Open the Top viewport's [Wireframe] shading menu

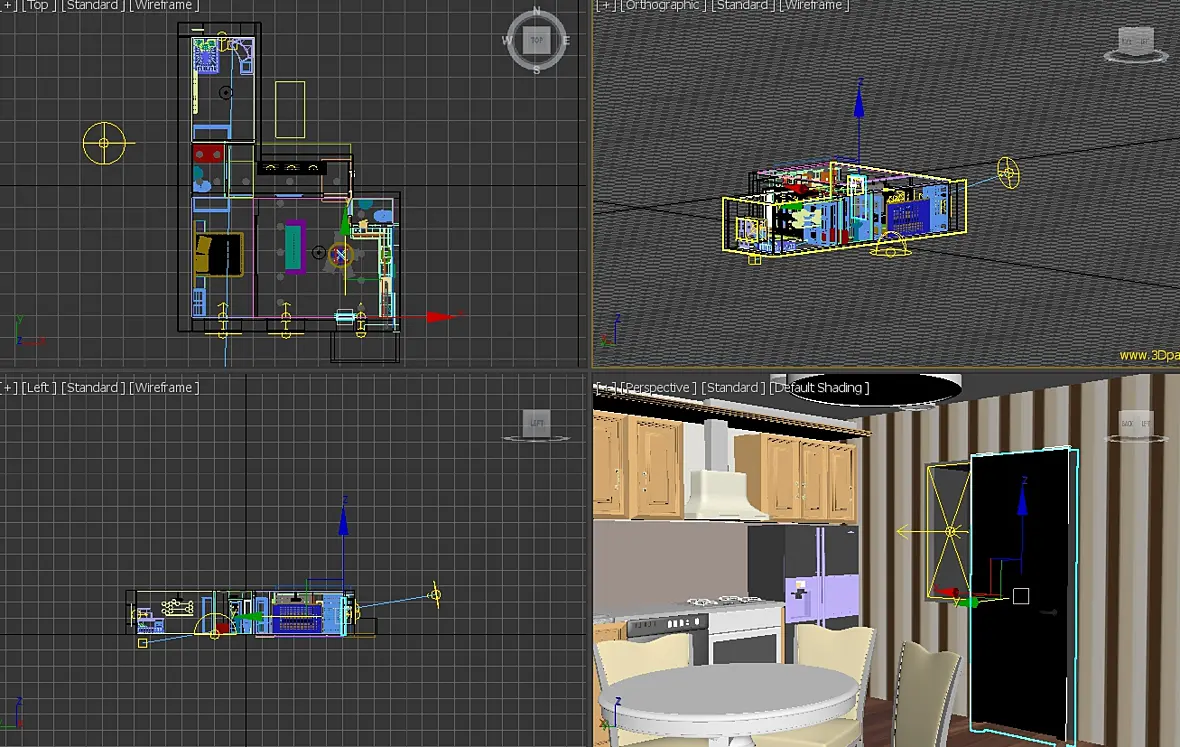pos(164,5)
